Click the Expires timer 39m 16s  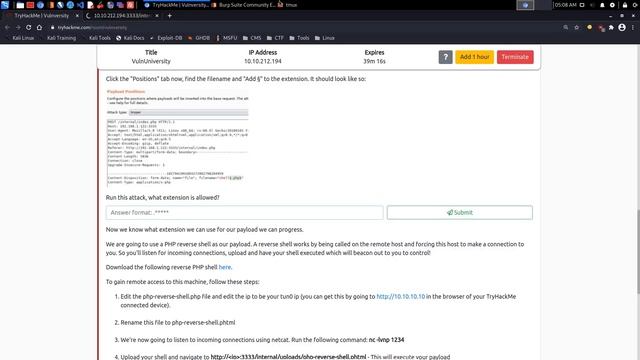(374, 61)
